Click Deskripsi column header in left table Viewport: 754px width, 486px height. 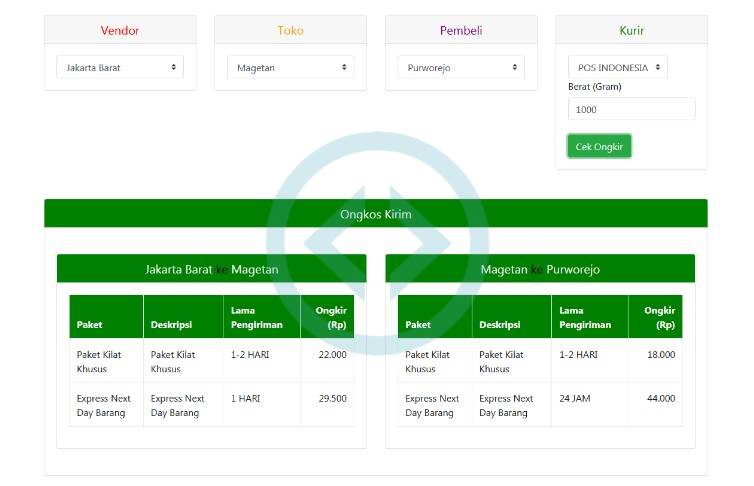(169, 324)
